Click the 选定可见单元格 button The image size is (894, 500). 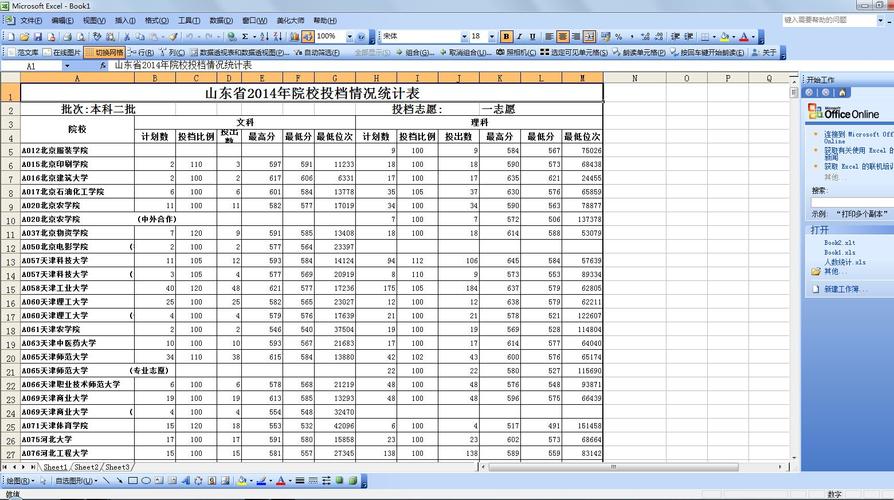574,52
